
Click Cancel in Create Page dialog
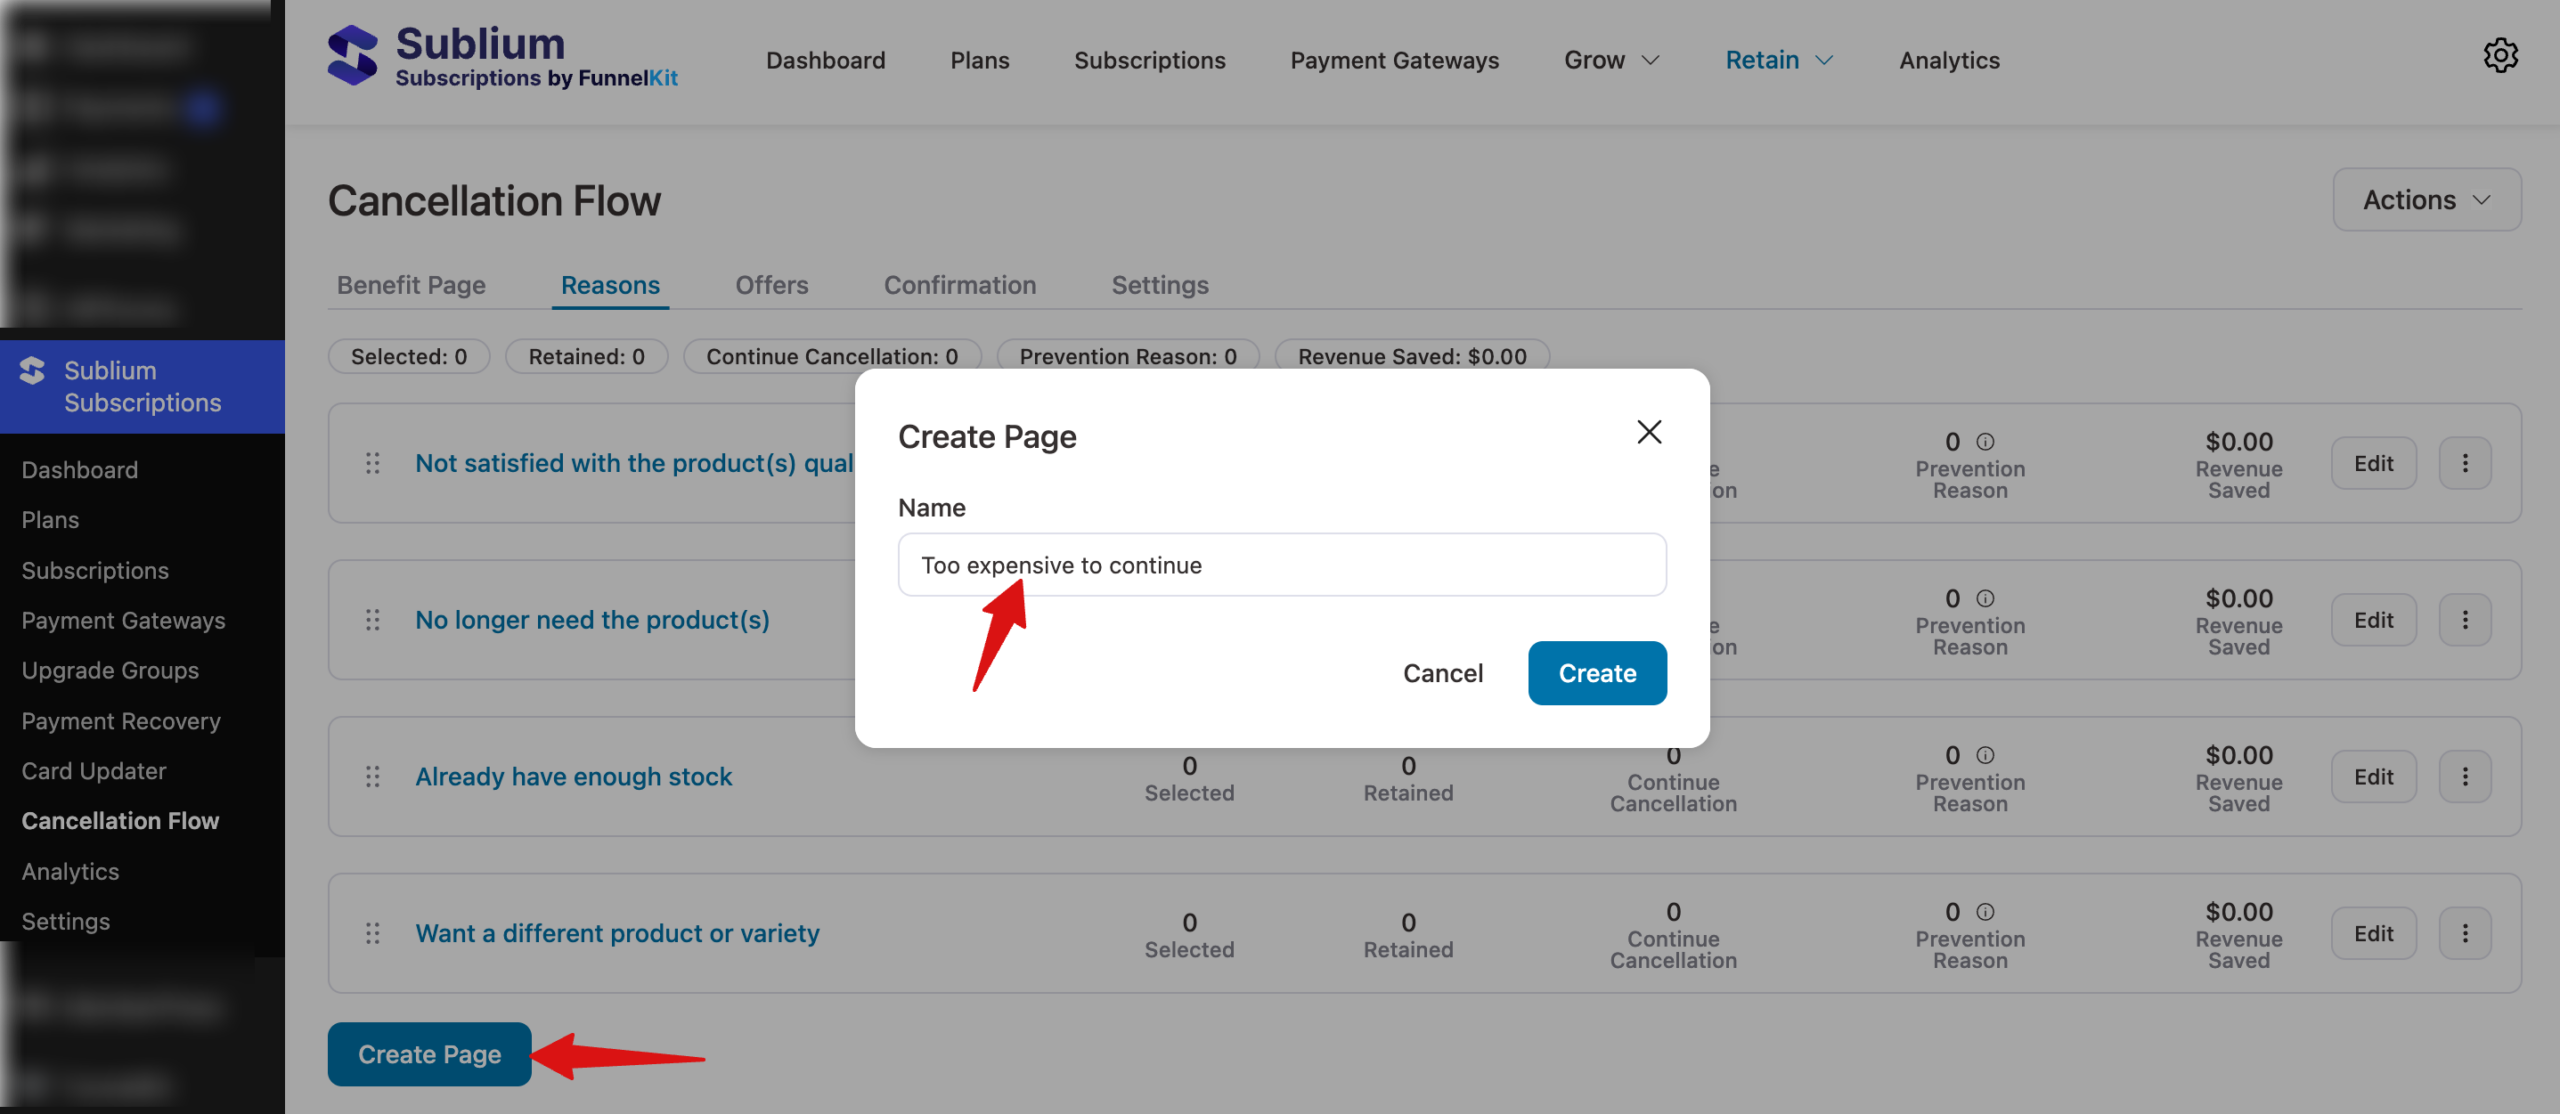coord(1442,673)
